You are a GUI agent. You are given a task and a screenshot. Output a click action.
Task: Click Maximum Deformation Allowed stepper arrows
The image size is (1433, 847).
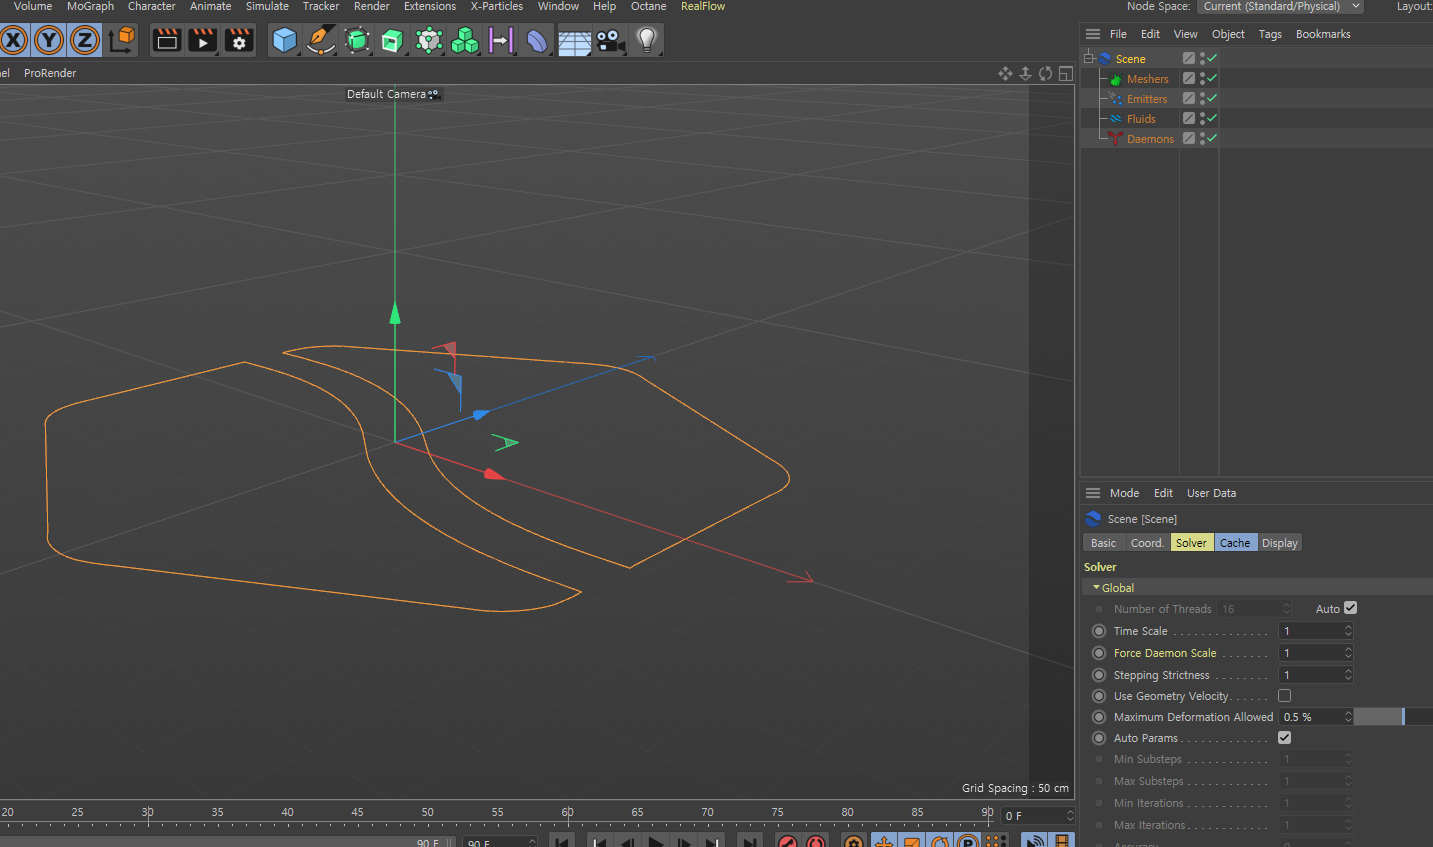1348,717
